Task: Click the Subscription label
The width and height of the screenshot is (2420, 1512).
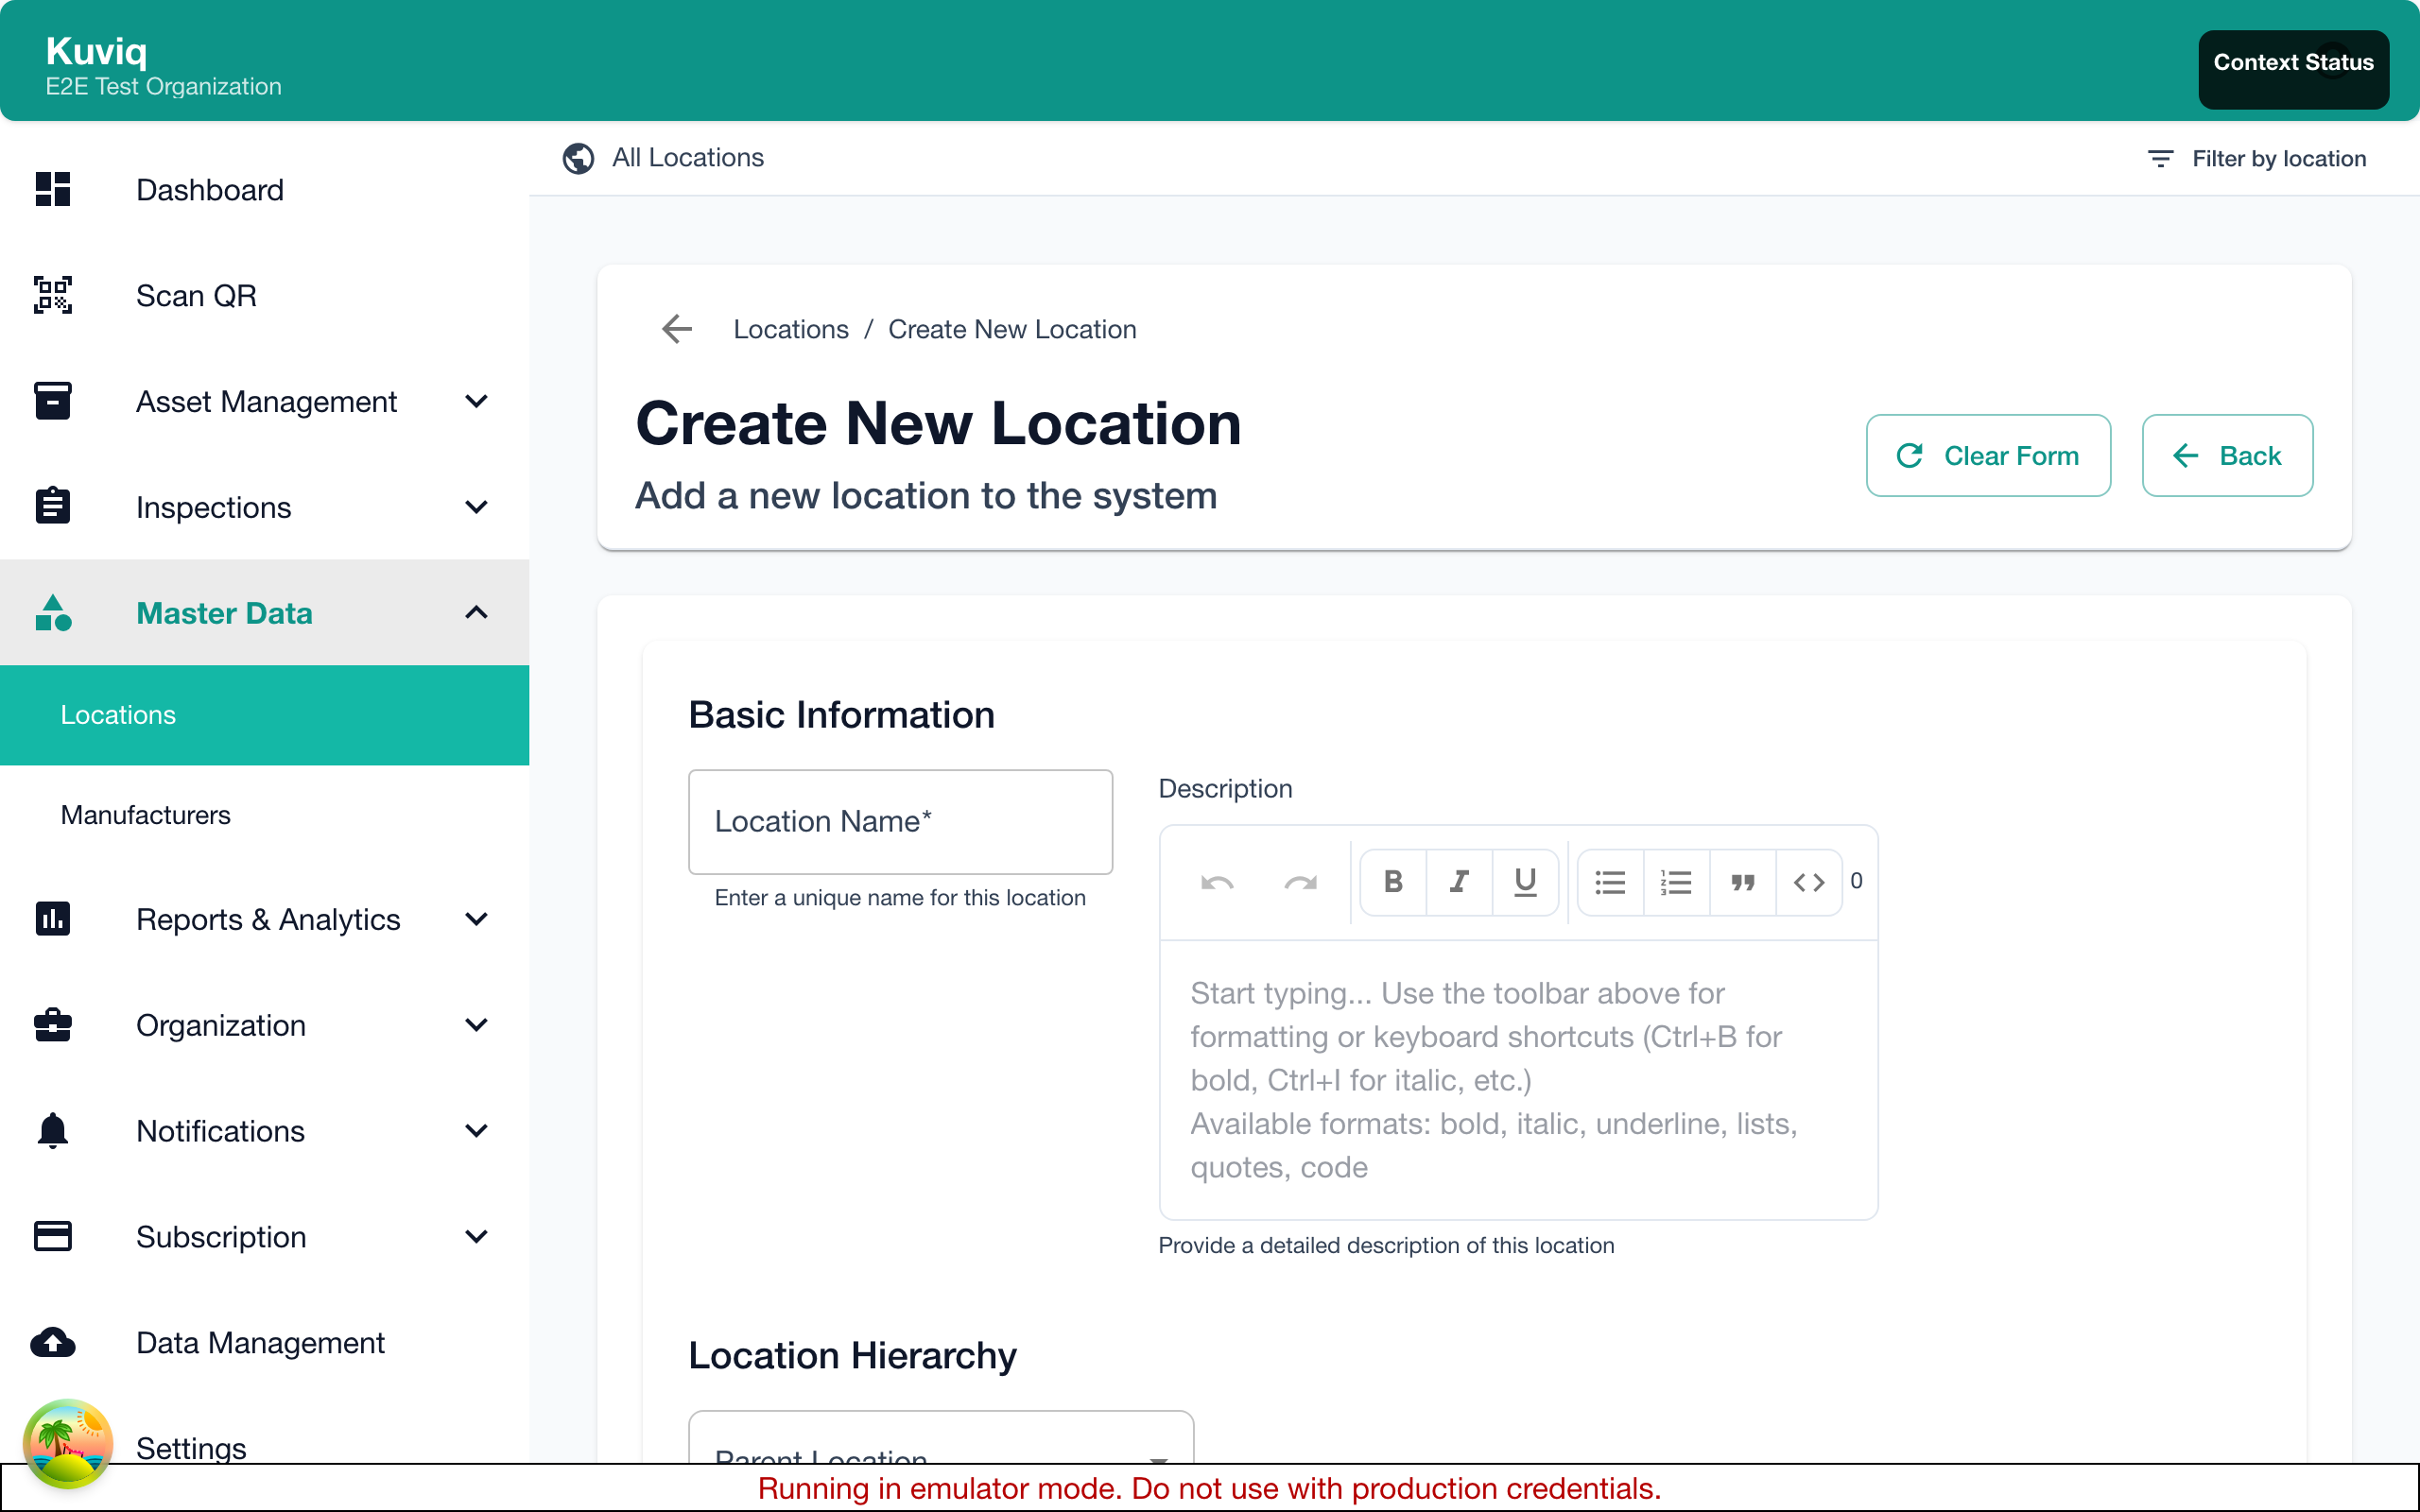Action: tap(221, 1238)
